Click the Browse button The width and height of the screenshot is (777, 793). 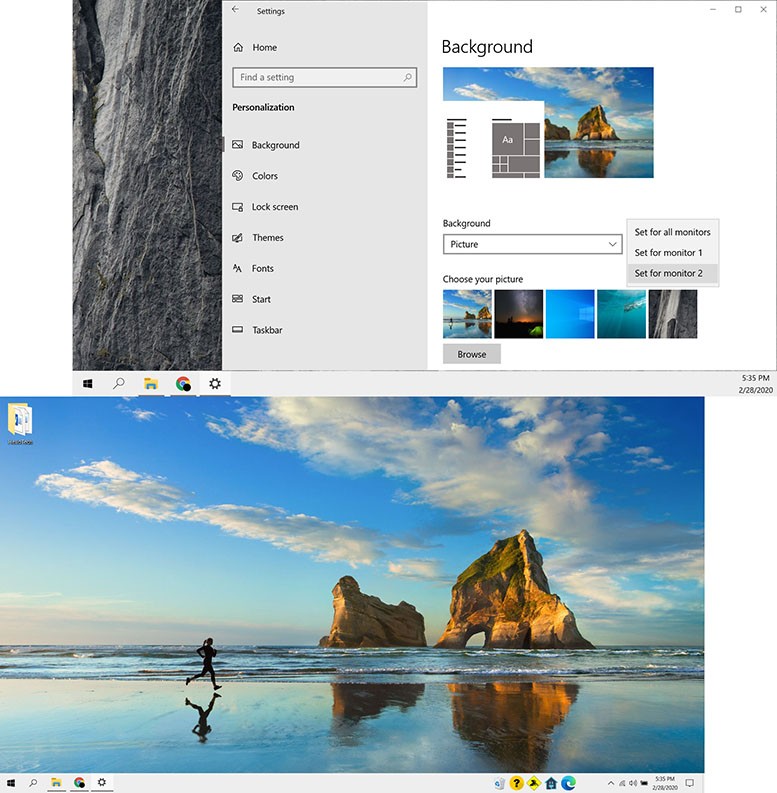[471, 354]
